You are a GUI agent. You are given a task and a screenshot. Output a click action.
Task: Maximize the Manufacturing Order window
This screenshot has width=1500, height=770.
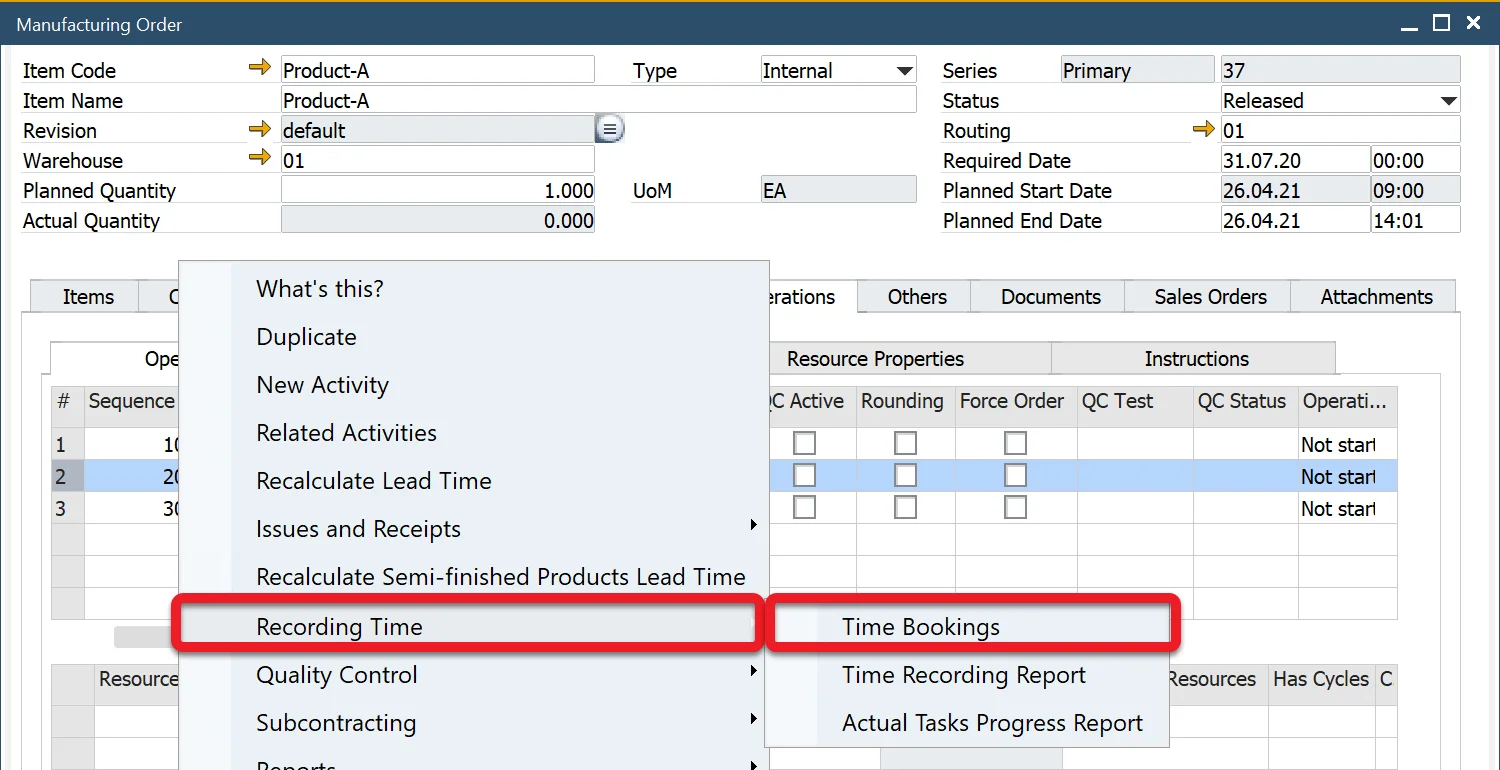click(1441, 23)
